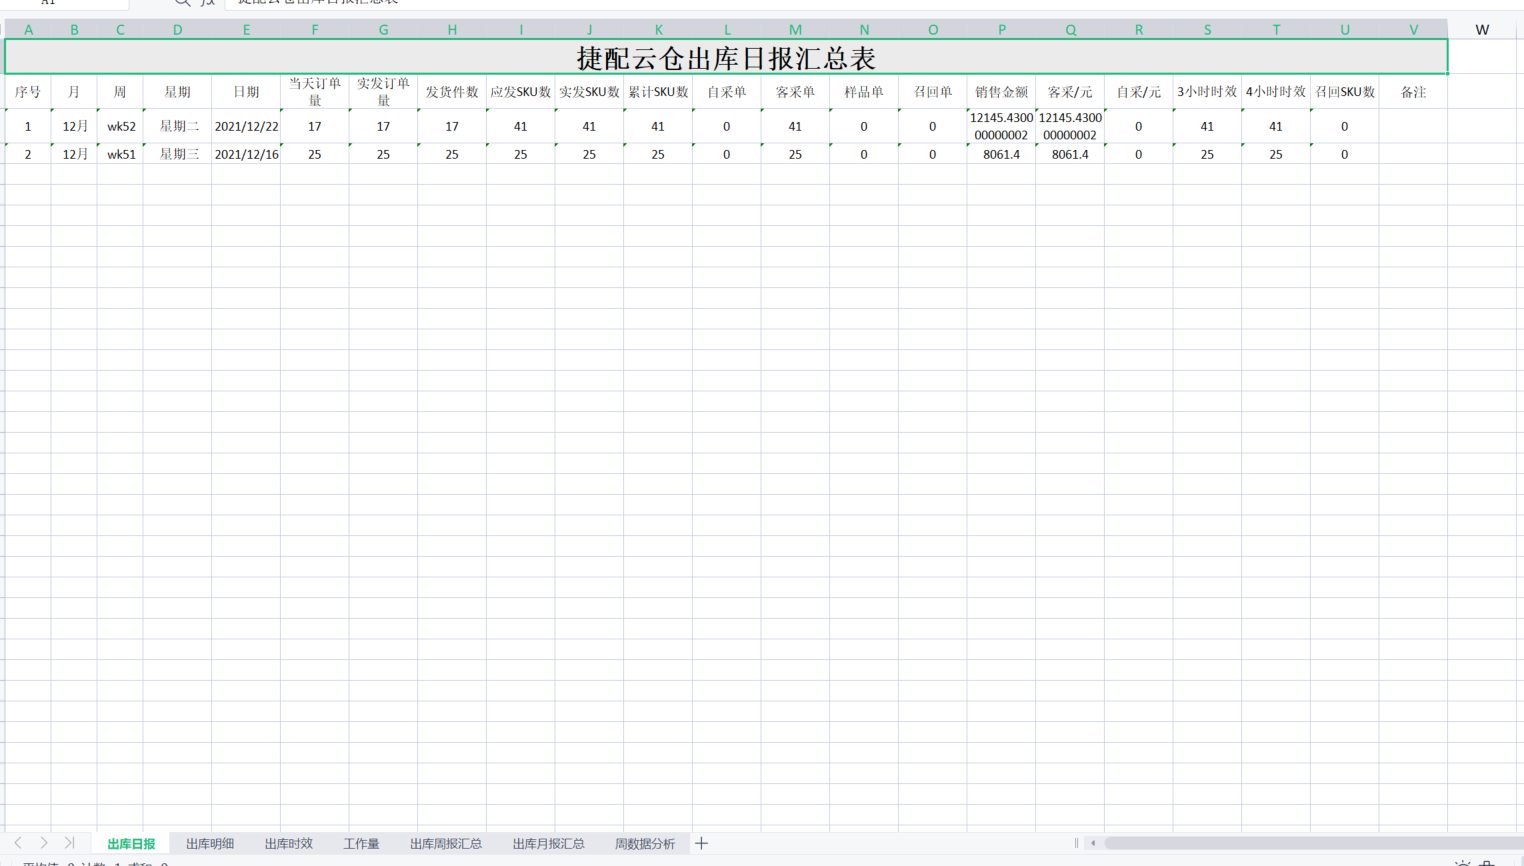
Task: Switch to the 工作量 sheet tab
Action: (x=361, y=844)
